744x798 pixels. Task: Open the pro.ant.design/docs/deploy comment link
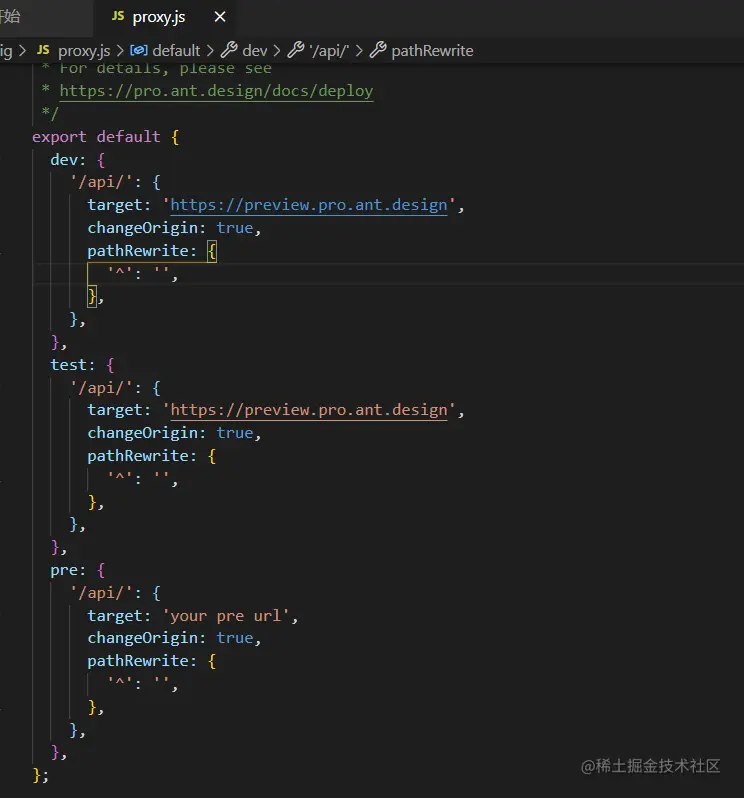pos(216,91)
